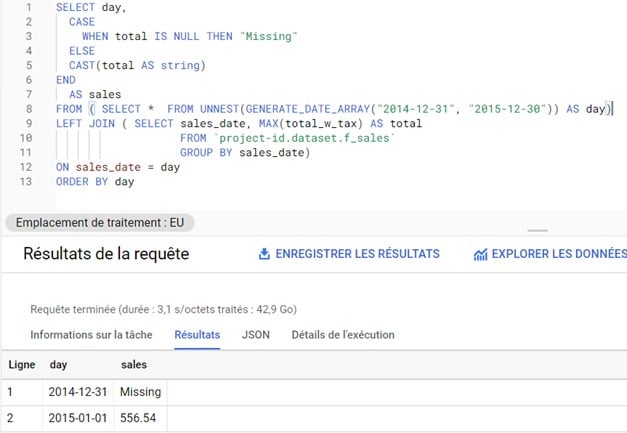Click the day column header
Image resolution: width=627 pixels, height=433 pixels.
point(58,365)
